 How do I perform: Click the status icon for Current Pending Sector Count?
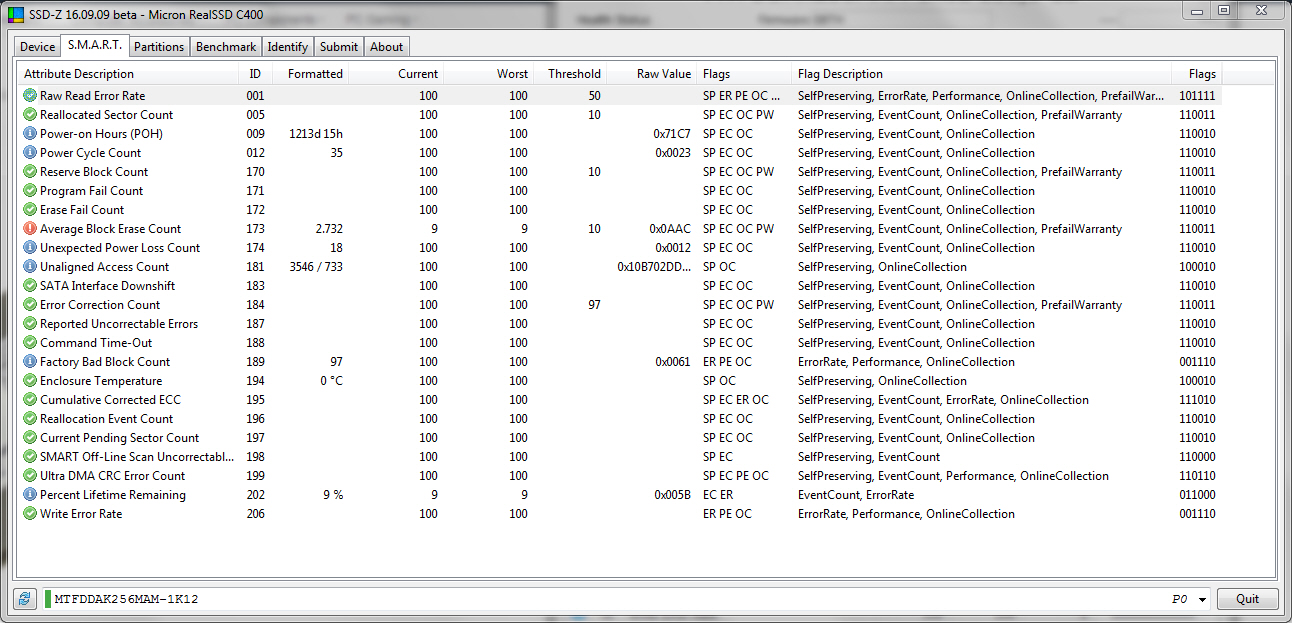30,438
